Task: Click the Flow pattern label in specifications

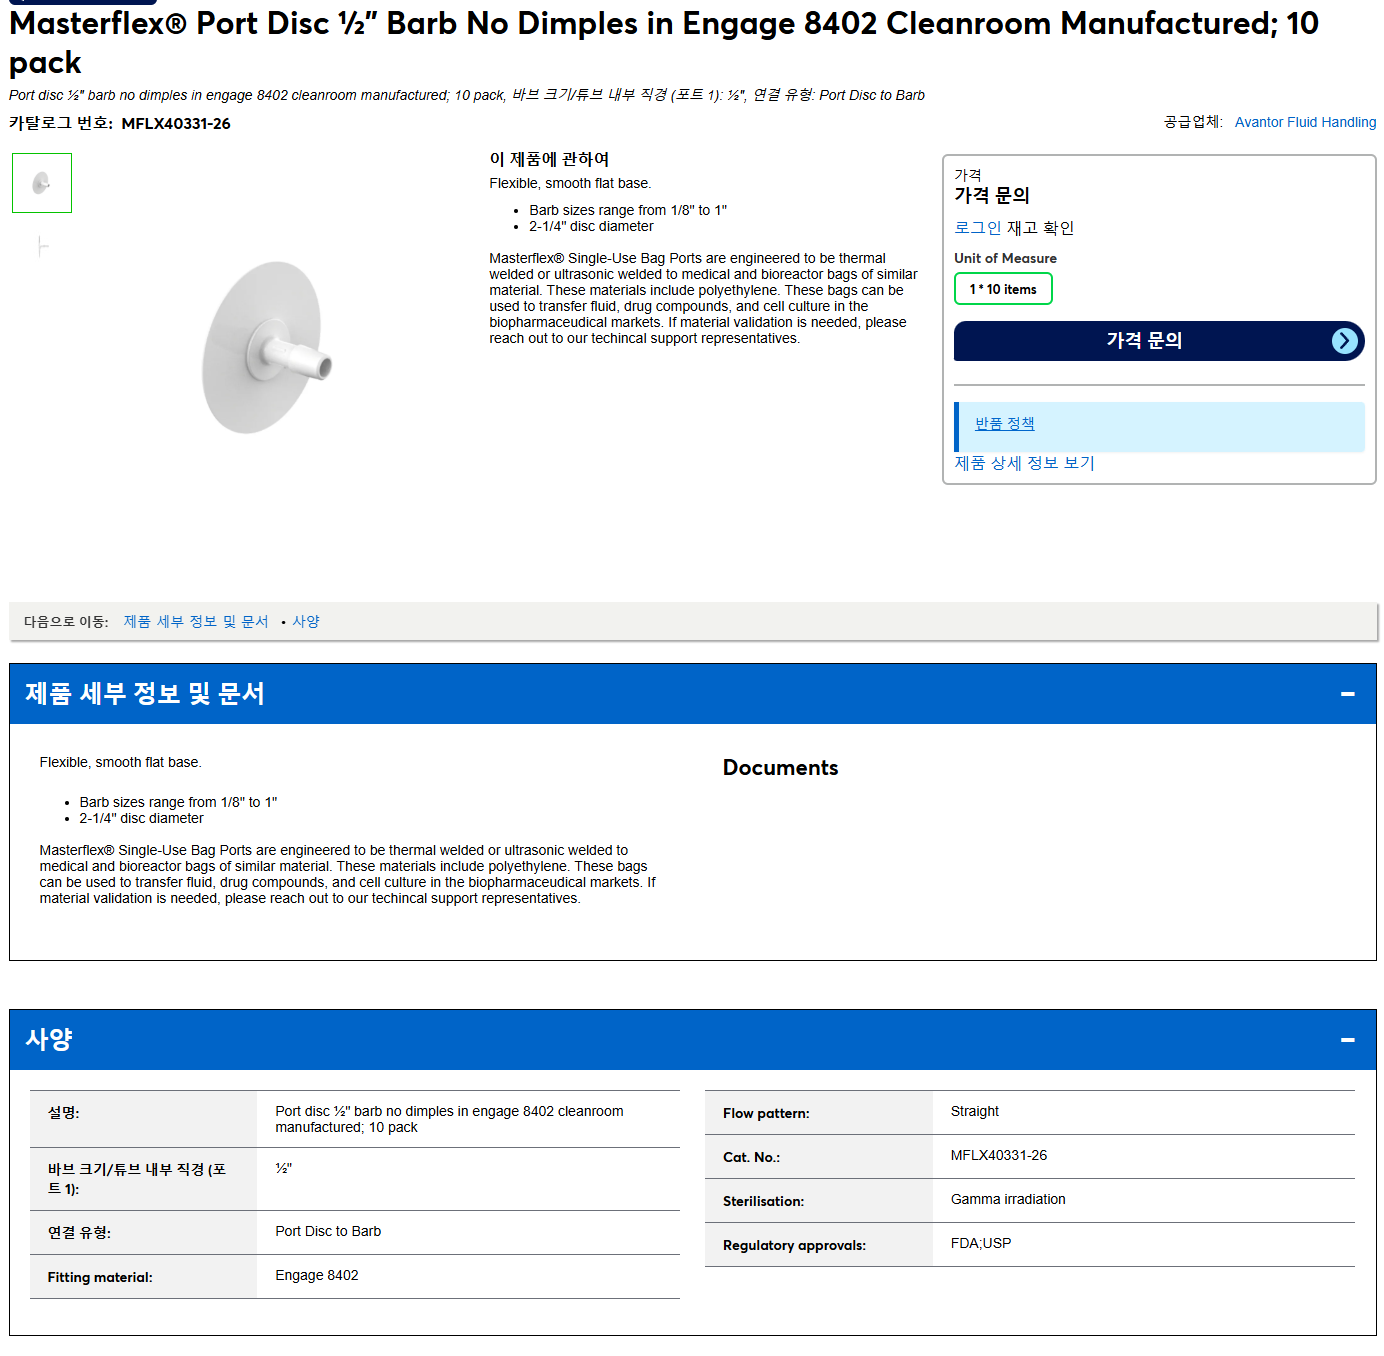Action: click(x=766, y=1113)
